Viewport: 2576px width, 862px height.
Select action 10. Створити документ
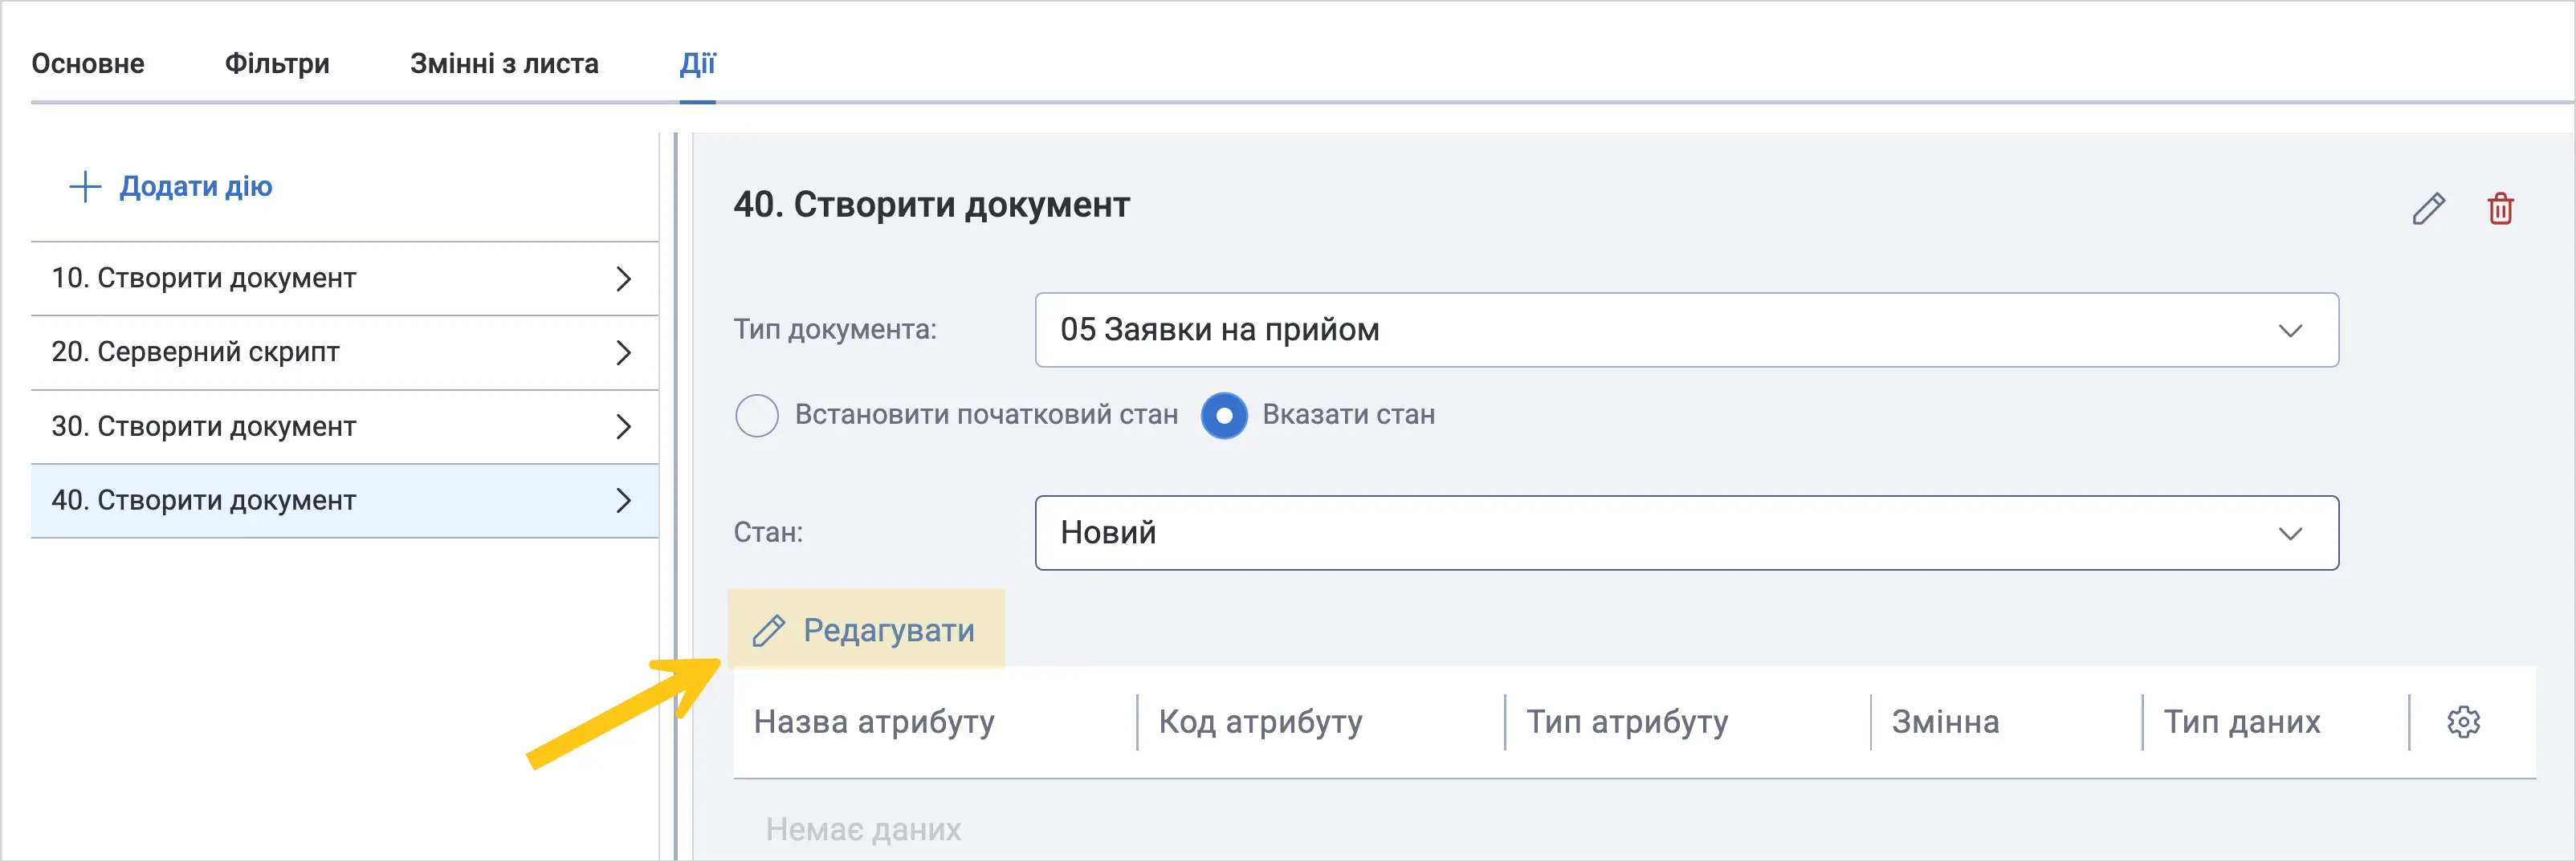345,279
